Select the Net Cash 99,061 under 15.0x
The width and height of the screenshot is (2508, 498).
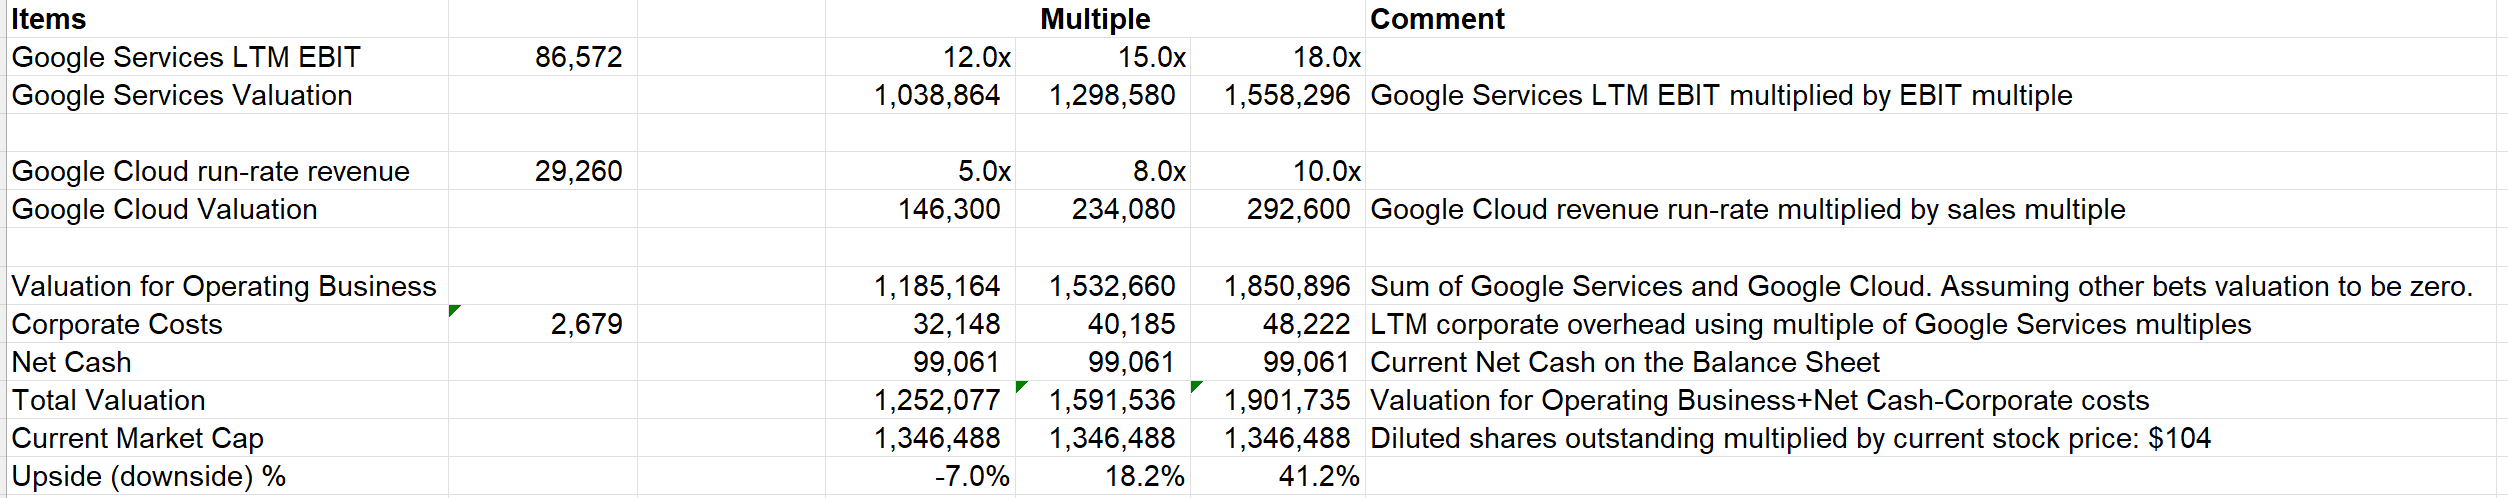click(1103, 362)
